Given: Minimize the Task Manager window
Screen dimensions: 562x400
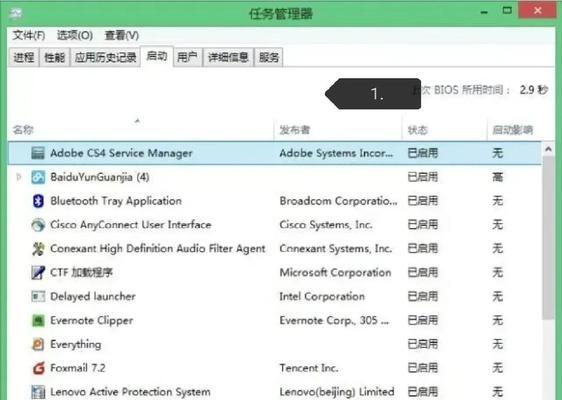Looking at the screenshot, I should coord(484,12).
